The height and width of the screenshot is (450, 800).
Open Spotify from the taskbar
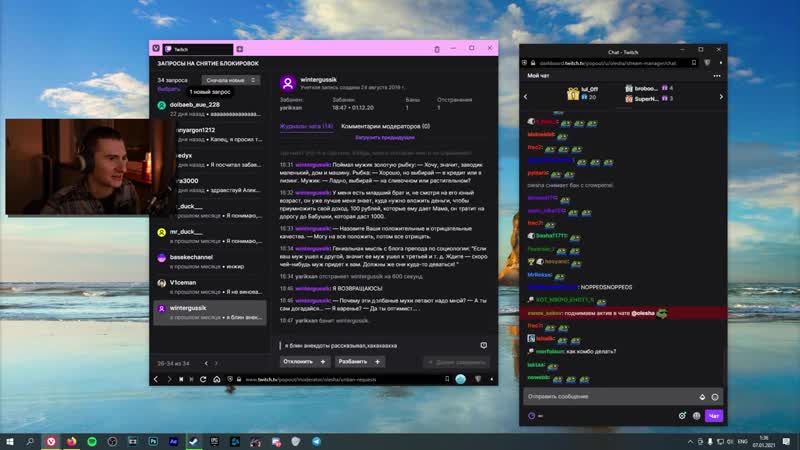(x=92, y=441)
